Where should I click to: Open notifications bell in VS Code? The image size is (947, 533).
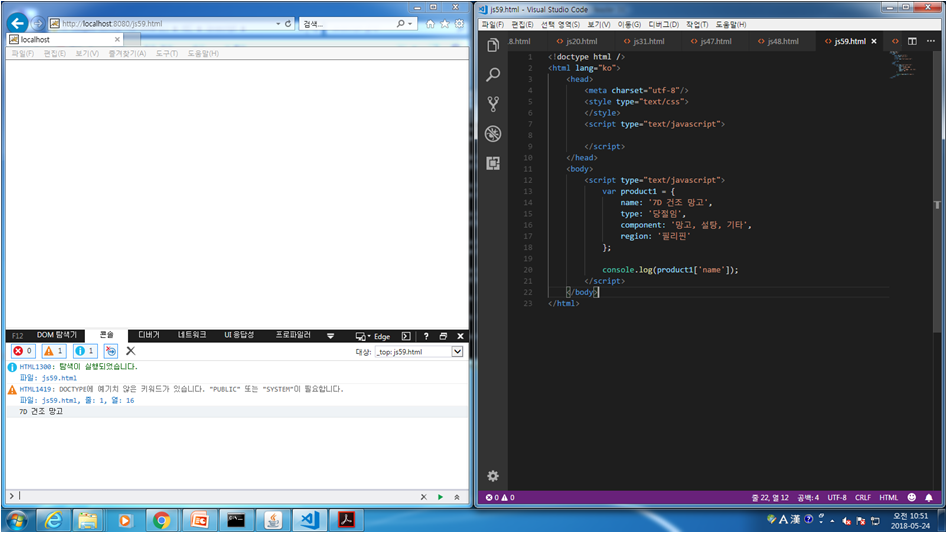click(x=929, y=497)
